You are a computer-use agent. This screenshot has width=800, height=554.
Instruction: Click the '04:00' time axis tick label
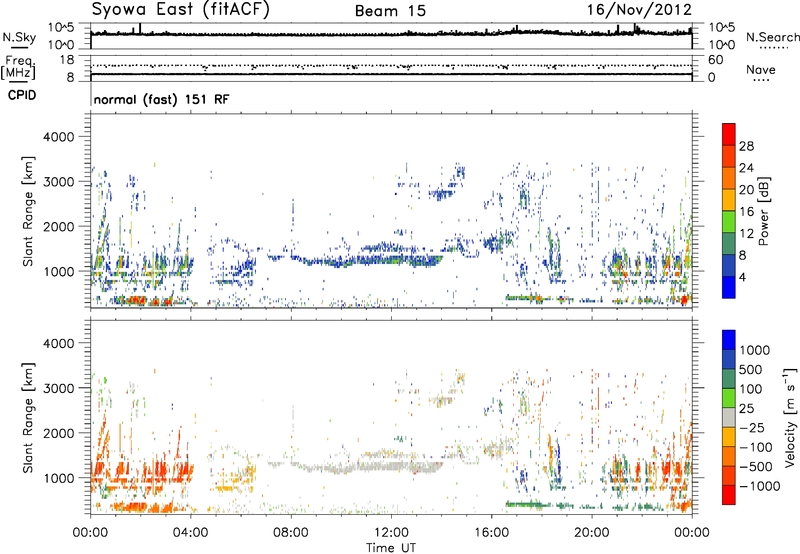[191, 533]
